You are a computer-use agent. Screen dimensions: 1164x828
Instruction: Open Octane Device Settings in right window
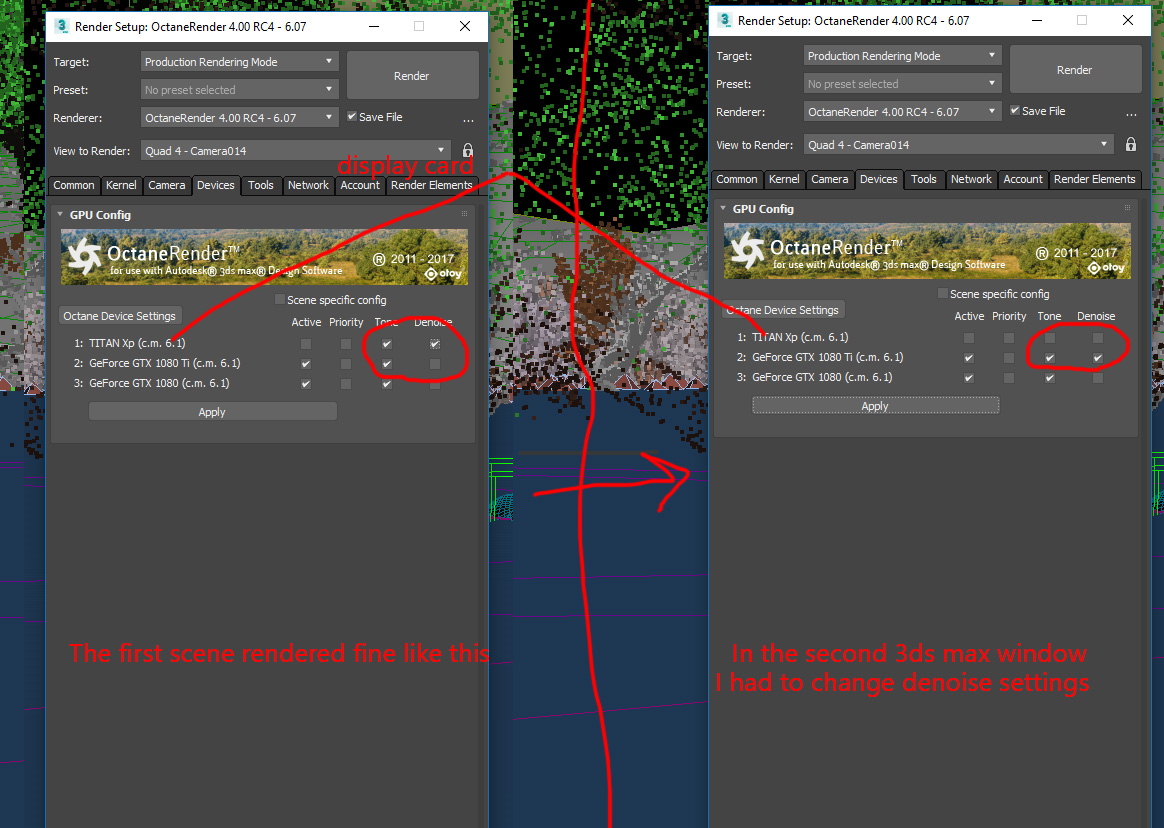(x=782, y=310)
